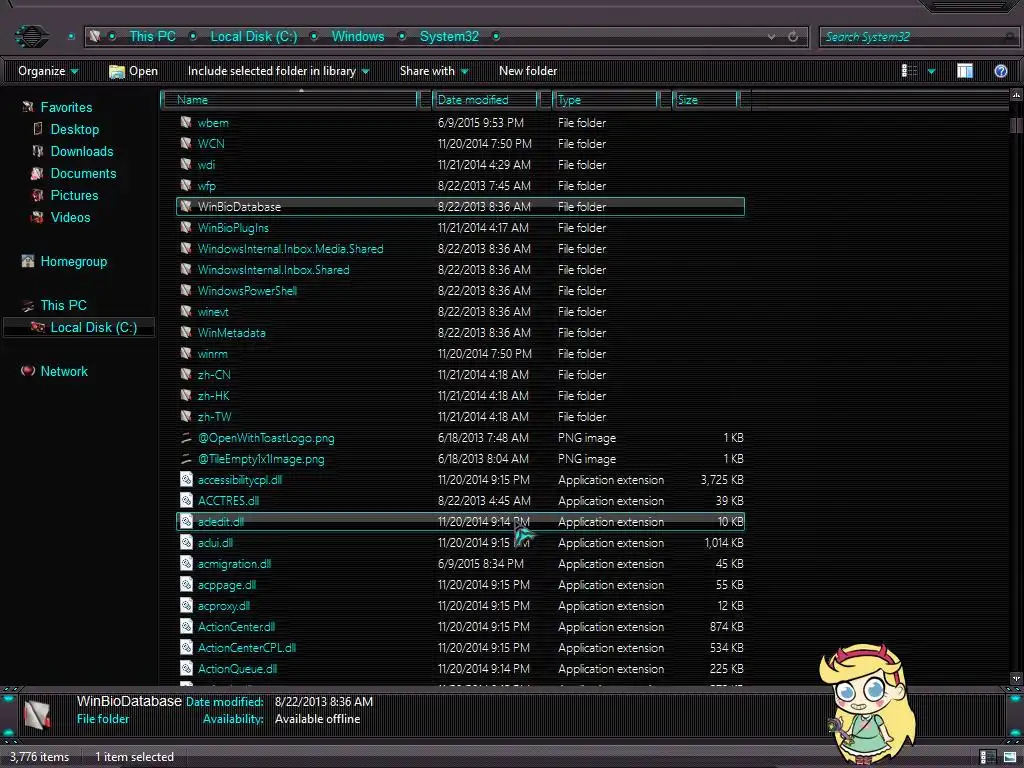1024x768 pixels.
Task: Expand the view options dropdown arrow
Action: click(x=931, y=71)
